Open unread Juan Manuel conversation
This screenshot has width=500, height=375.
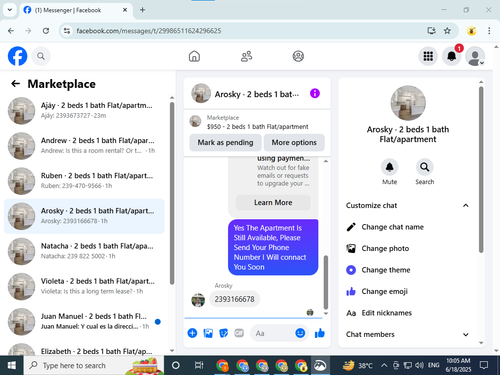pyautogui.click(x=84, y=322)
